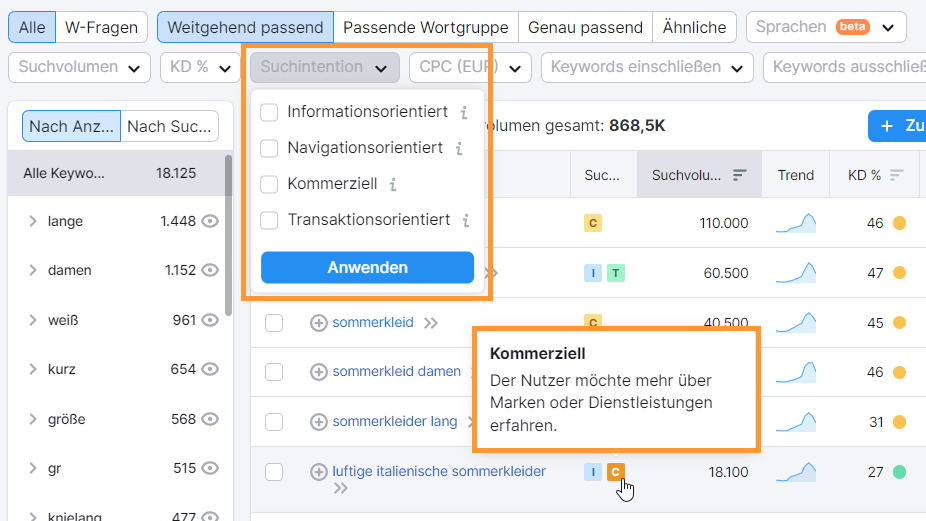Check the Transaktionsorientiert checkbox
Image resolution: width=926 pixels, height=521 pixels.
tap(269, 220)
